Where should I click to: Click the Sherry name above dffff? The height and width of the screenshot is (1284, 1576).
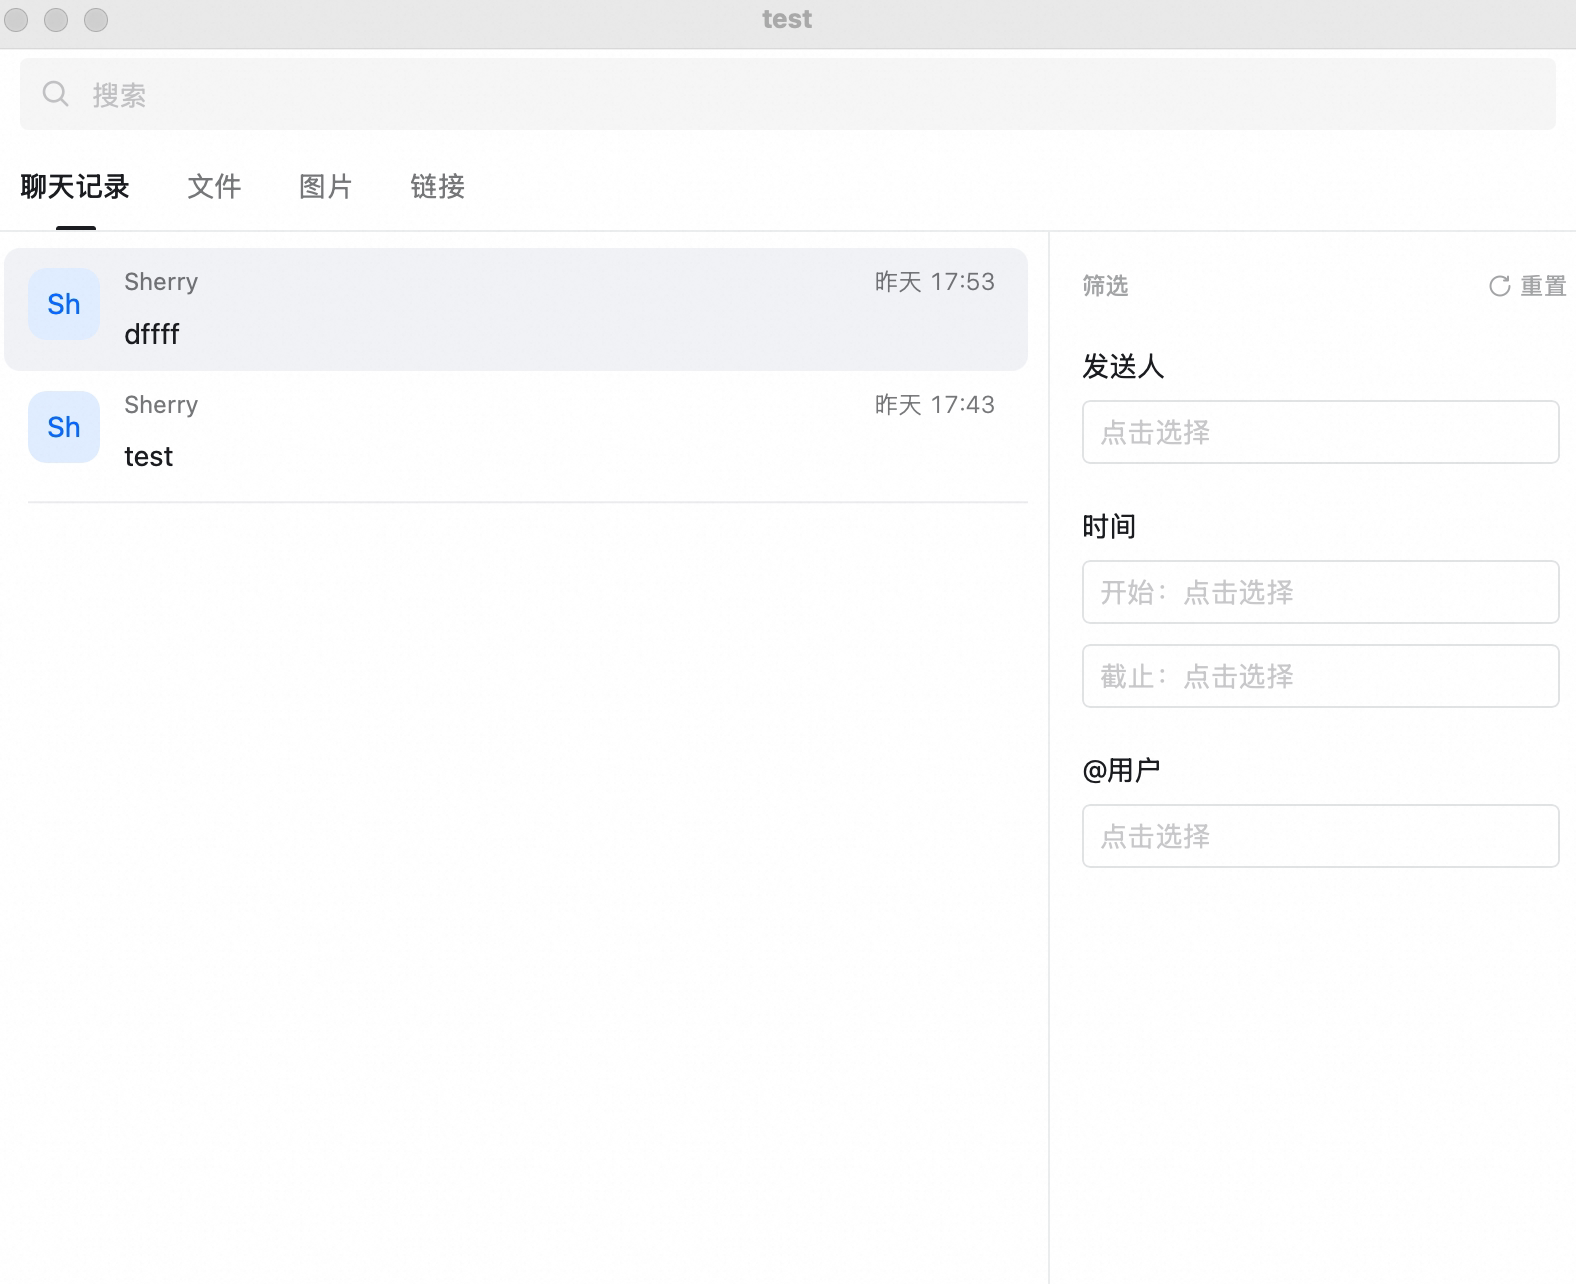[161, 282]
